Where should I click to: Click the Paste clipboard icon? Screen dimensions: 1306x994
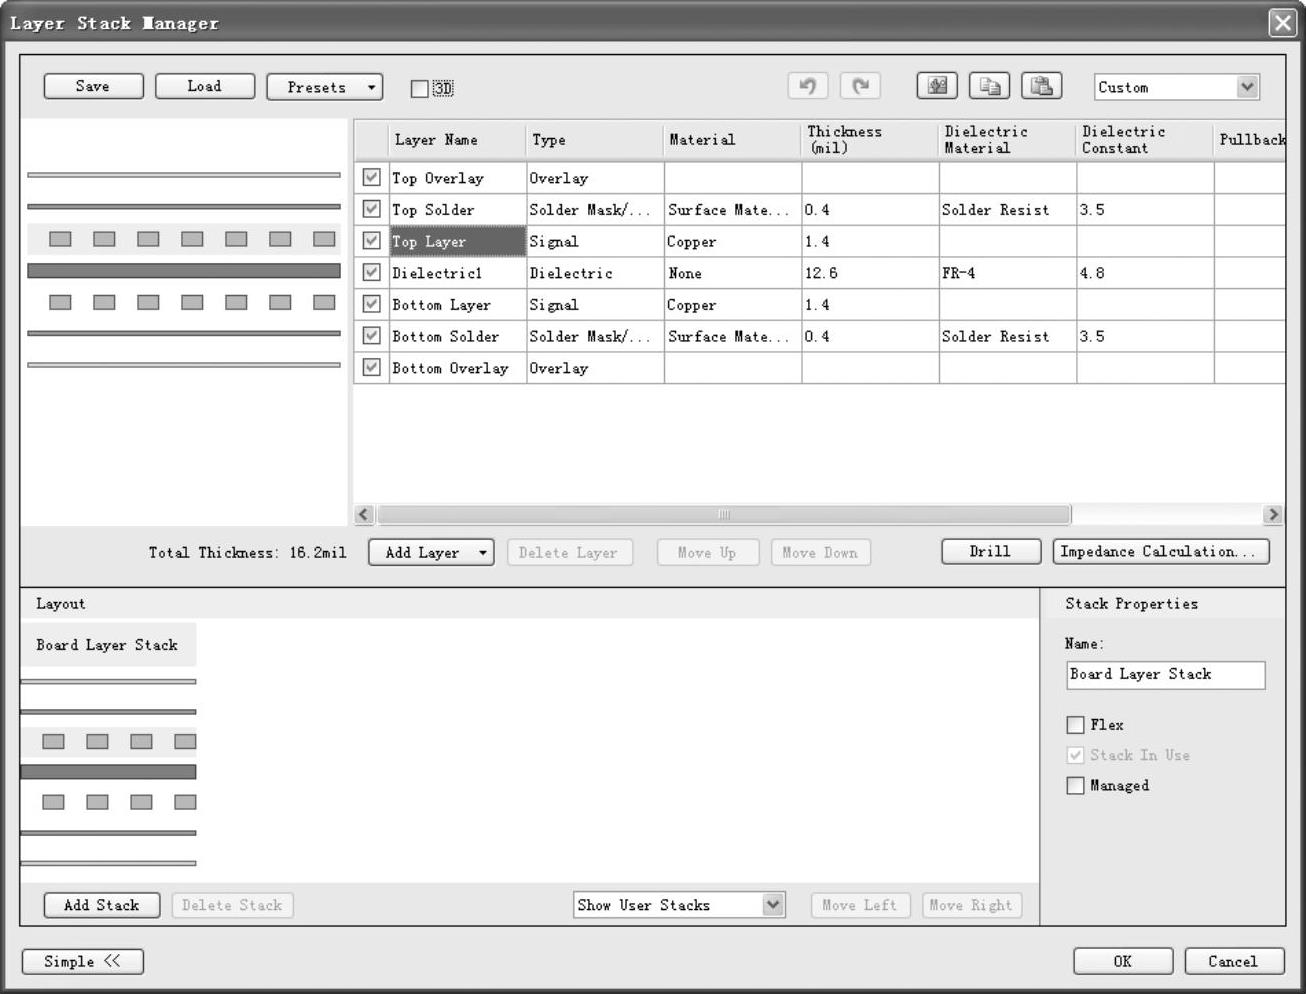(x=1041, y=87)
